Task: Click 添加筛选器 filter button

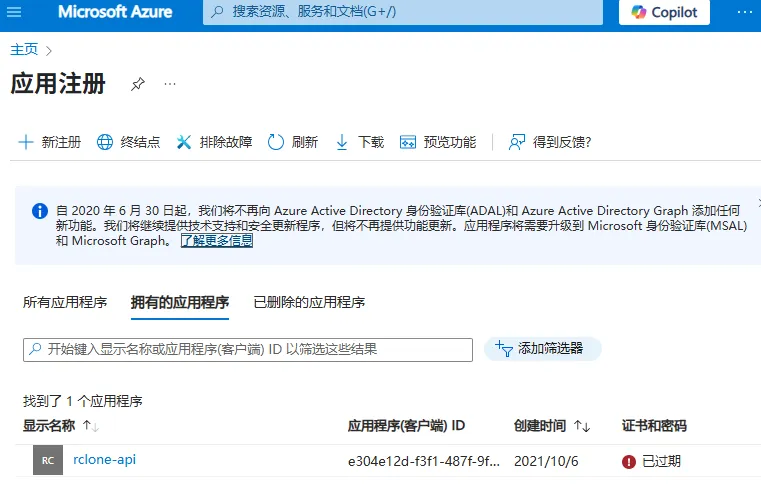Action: [x=543, y=349]
